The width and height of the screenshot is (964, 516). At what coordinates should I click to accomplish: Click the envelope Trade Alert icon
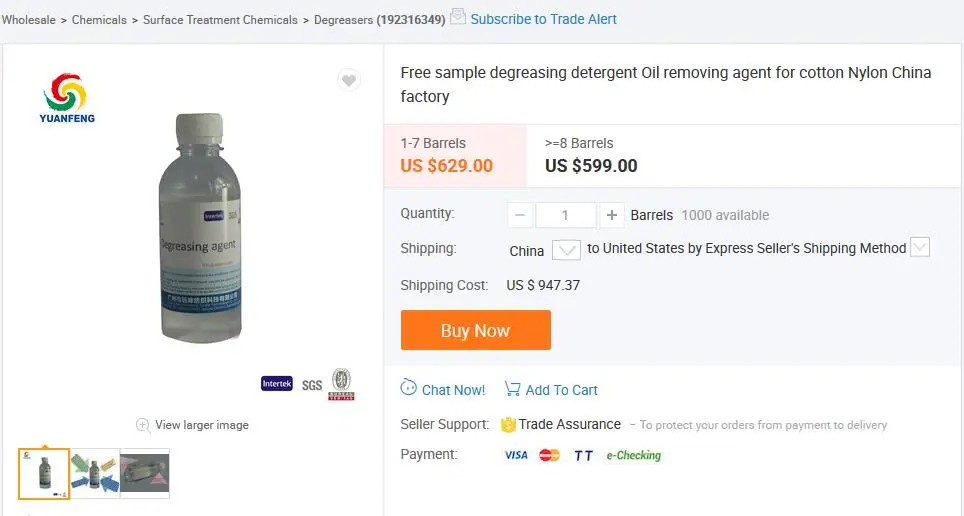[458, 17]
